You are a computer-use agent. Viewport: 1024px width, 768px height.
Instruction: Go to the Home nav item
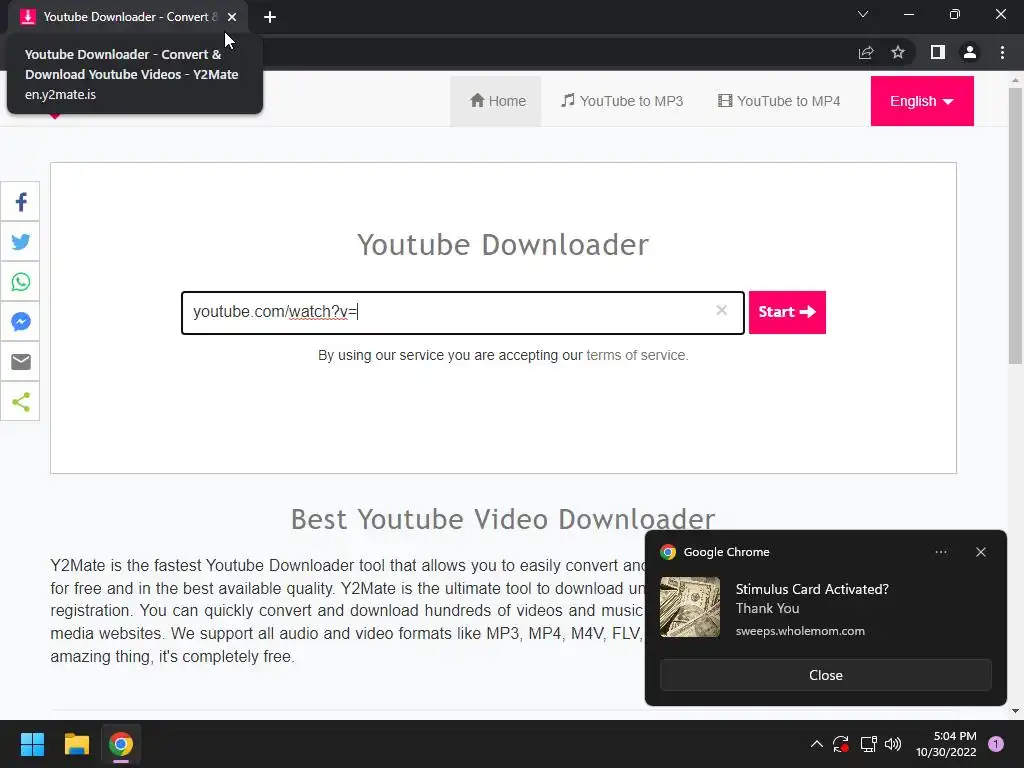496,101
